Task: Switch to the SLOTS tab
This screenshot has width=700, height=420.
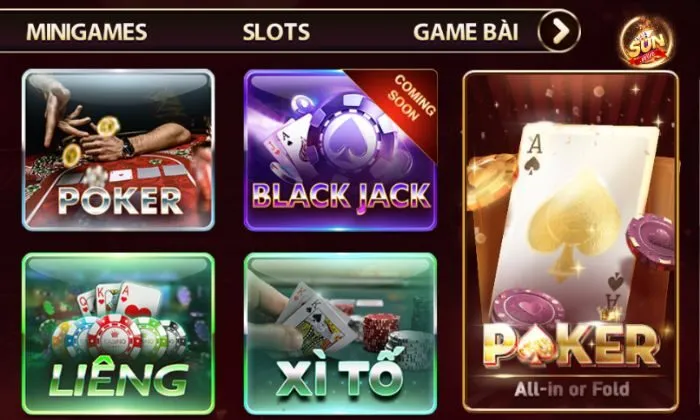Action: click(x=276, y=32)
